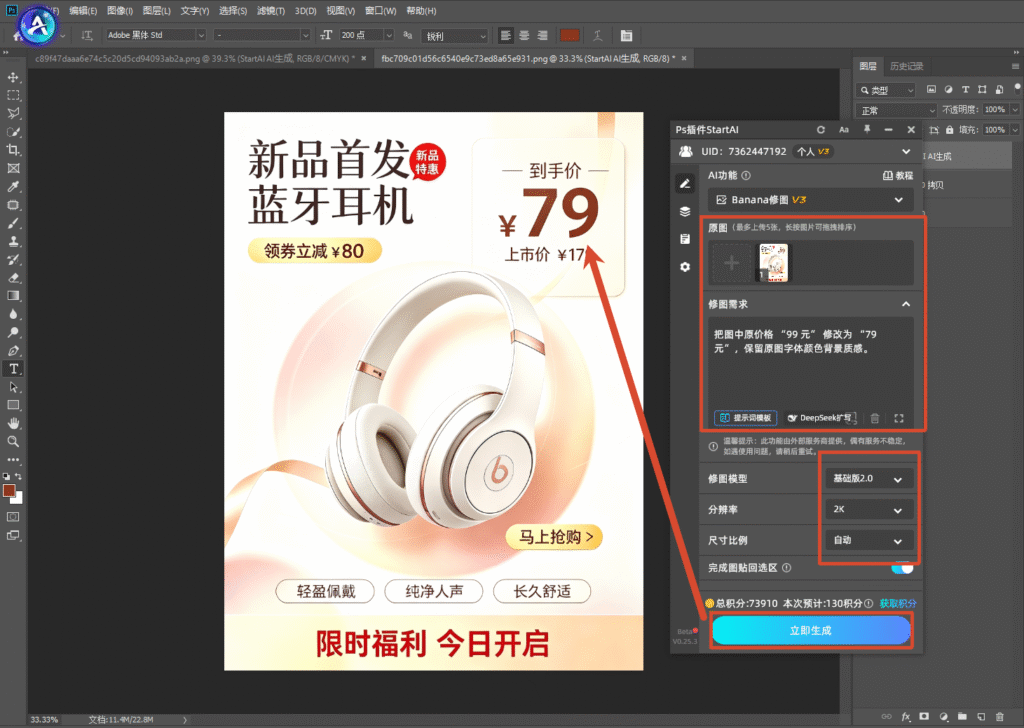Image resolution: width=1024 pixels, height=728 pixels.
Task: Click the StartAI refresh icon
Action: (x=821, y=130)
